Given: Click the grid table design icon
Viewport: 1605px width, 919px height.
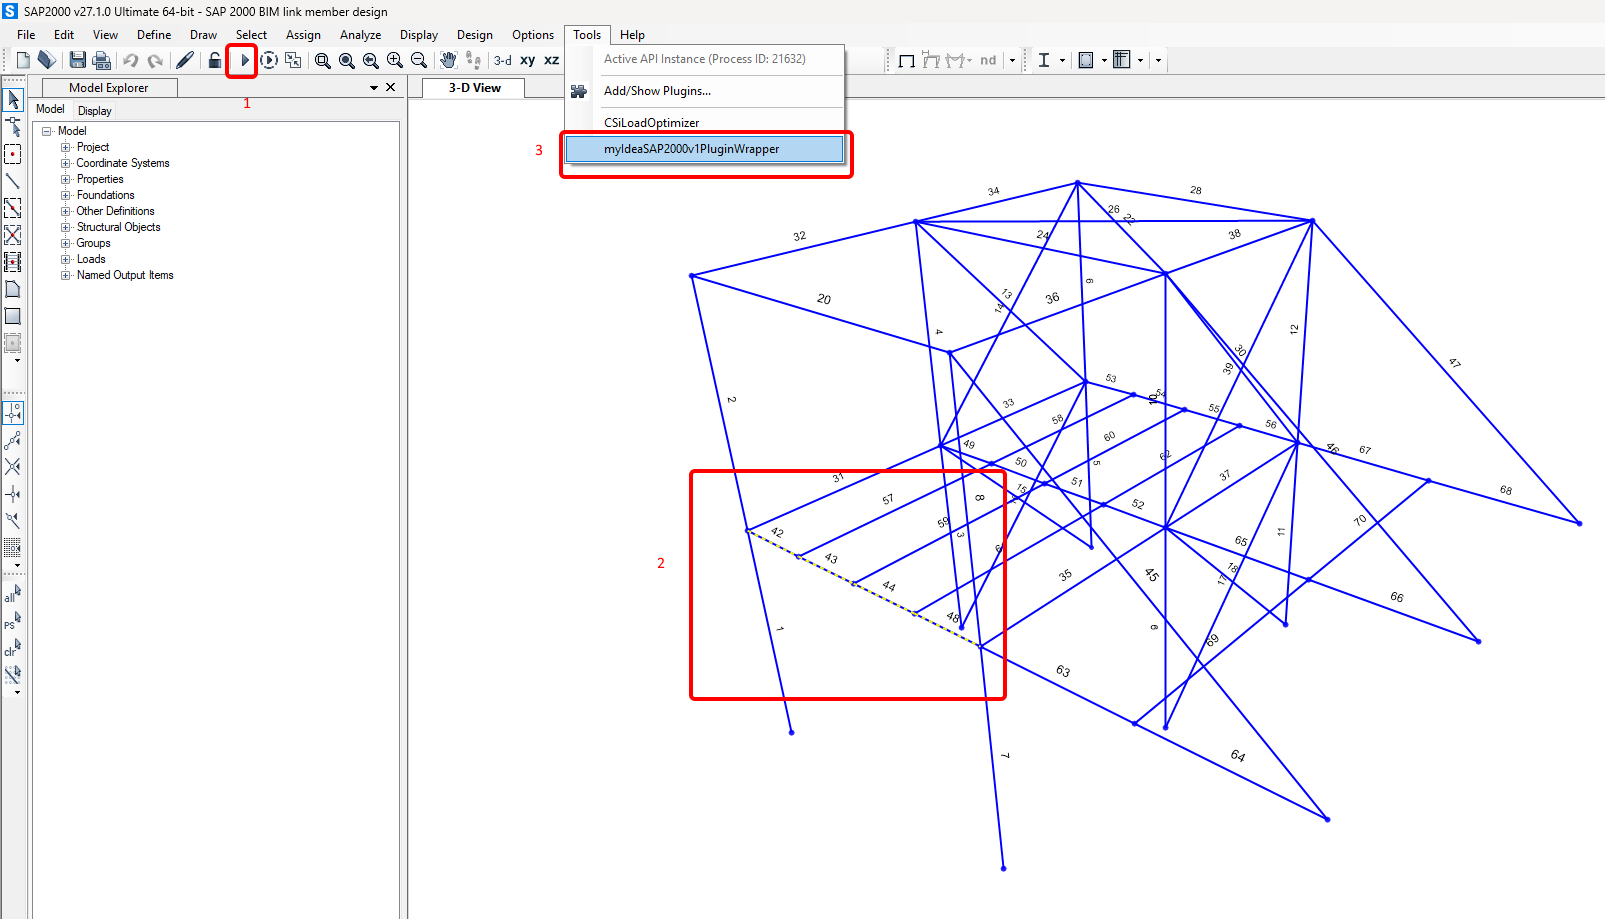Looking at the screenshot, I should (1122, 60).
